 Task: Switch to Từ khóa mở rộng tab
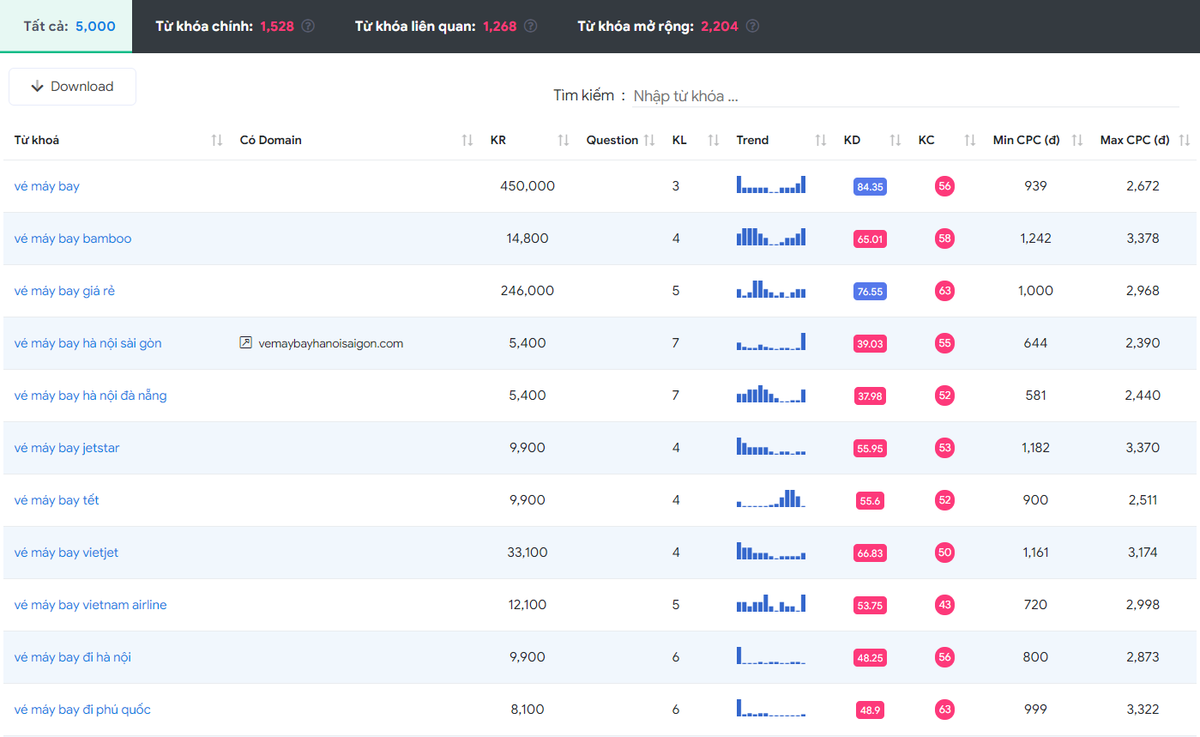click(x=657, y=26)
